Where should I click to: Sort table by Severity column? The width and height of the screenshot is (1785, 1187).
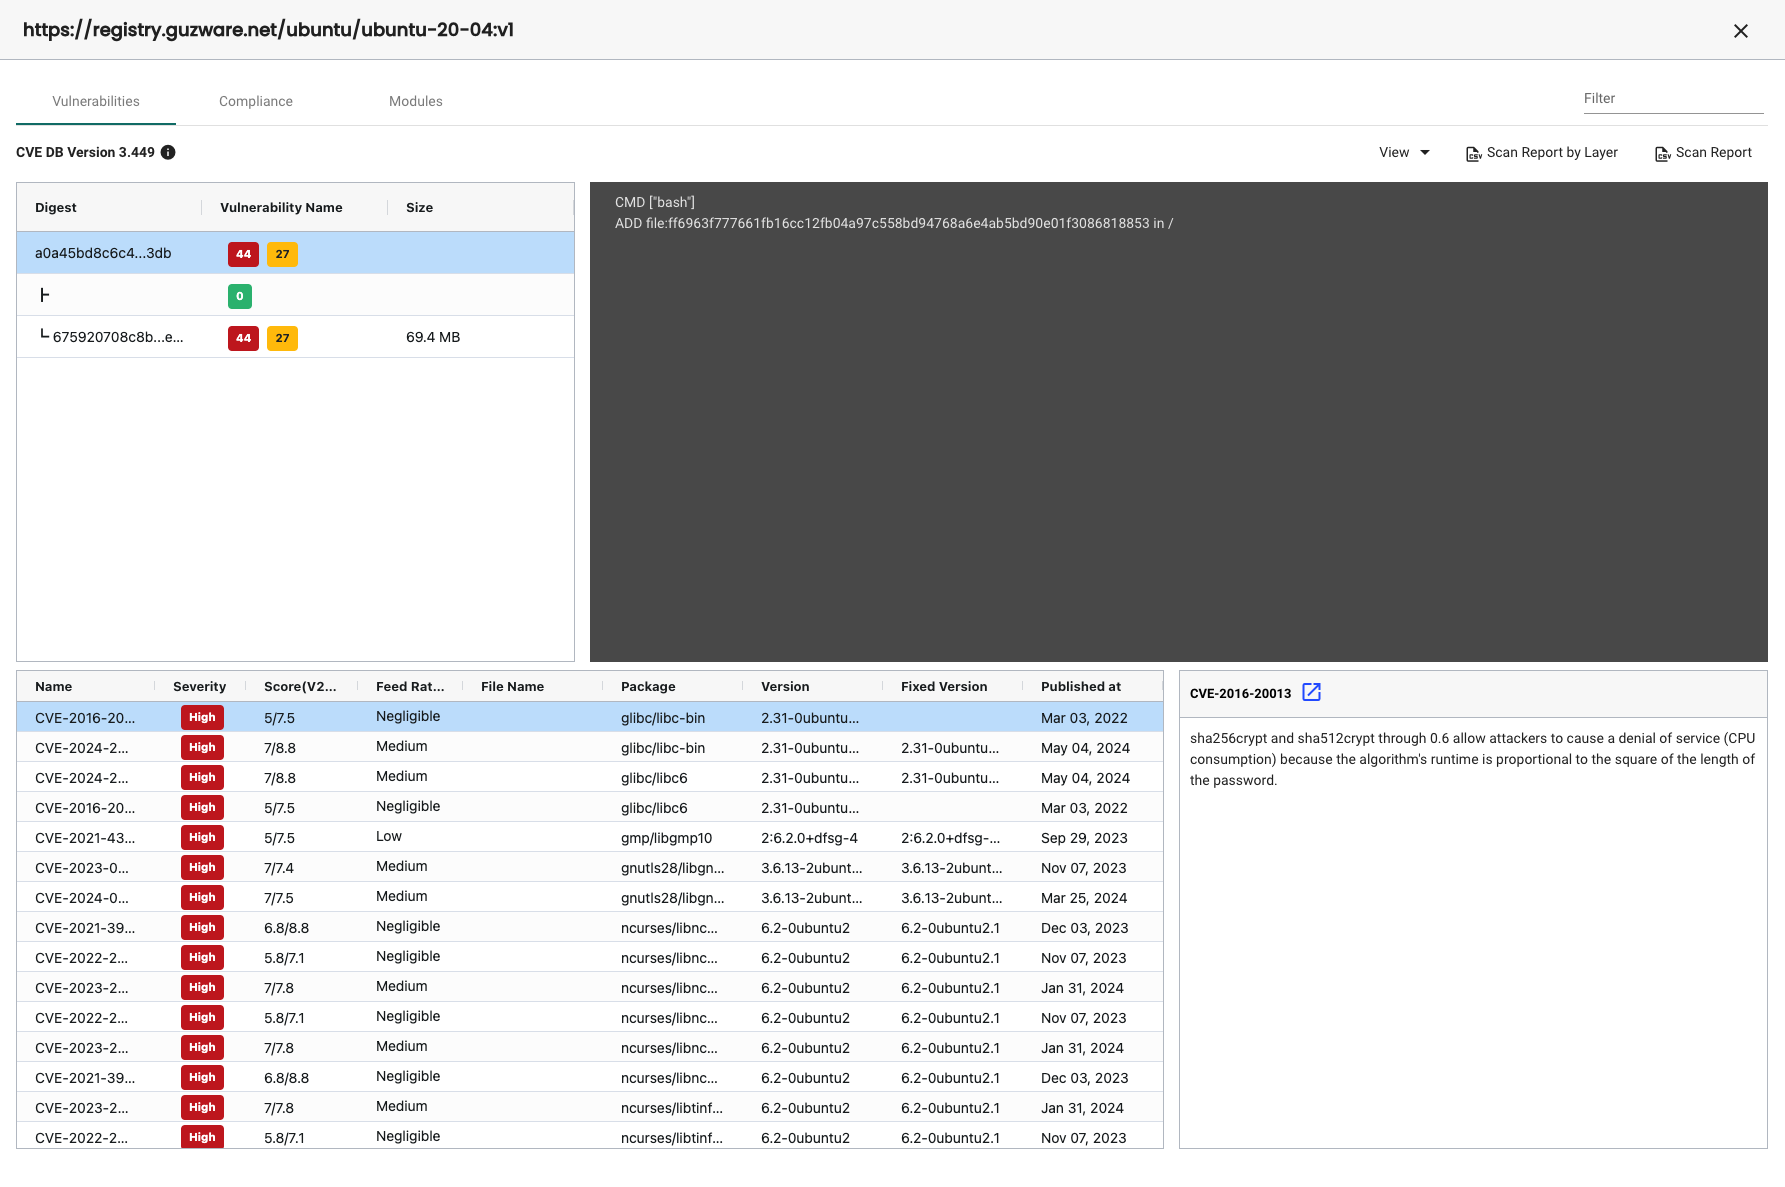199,686
